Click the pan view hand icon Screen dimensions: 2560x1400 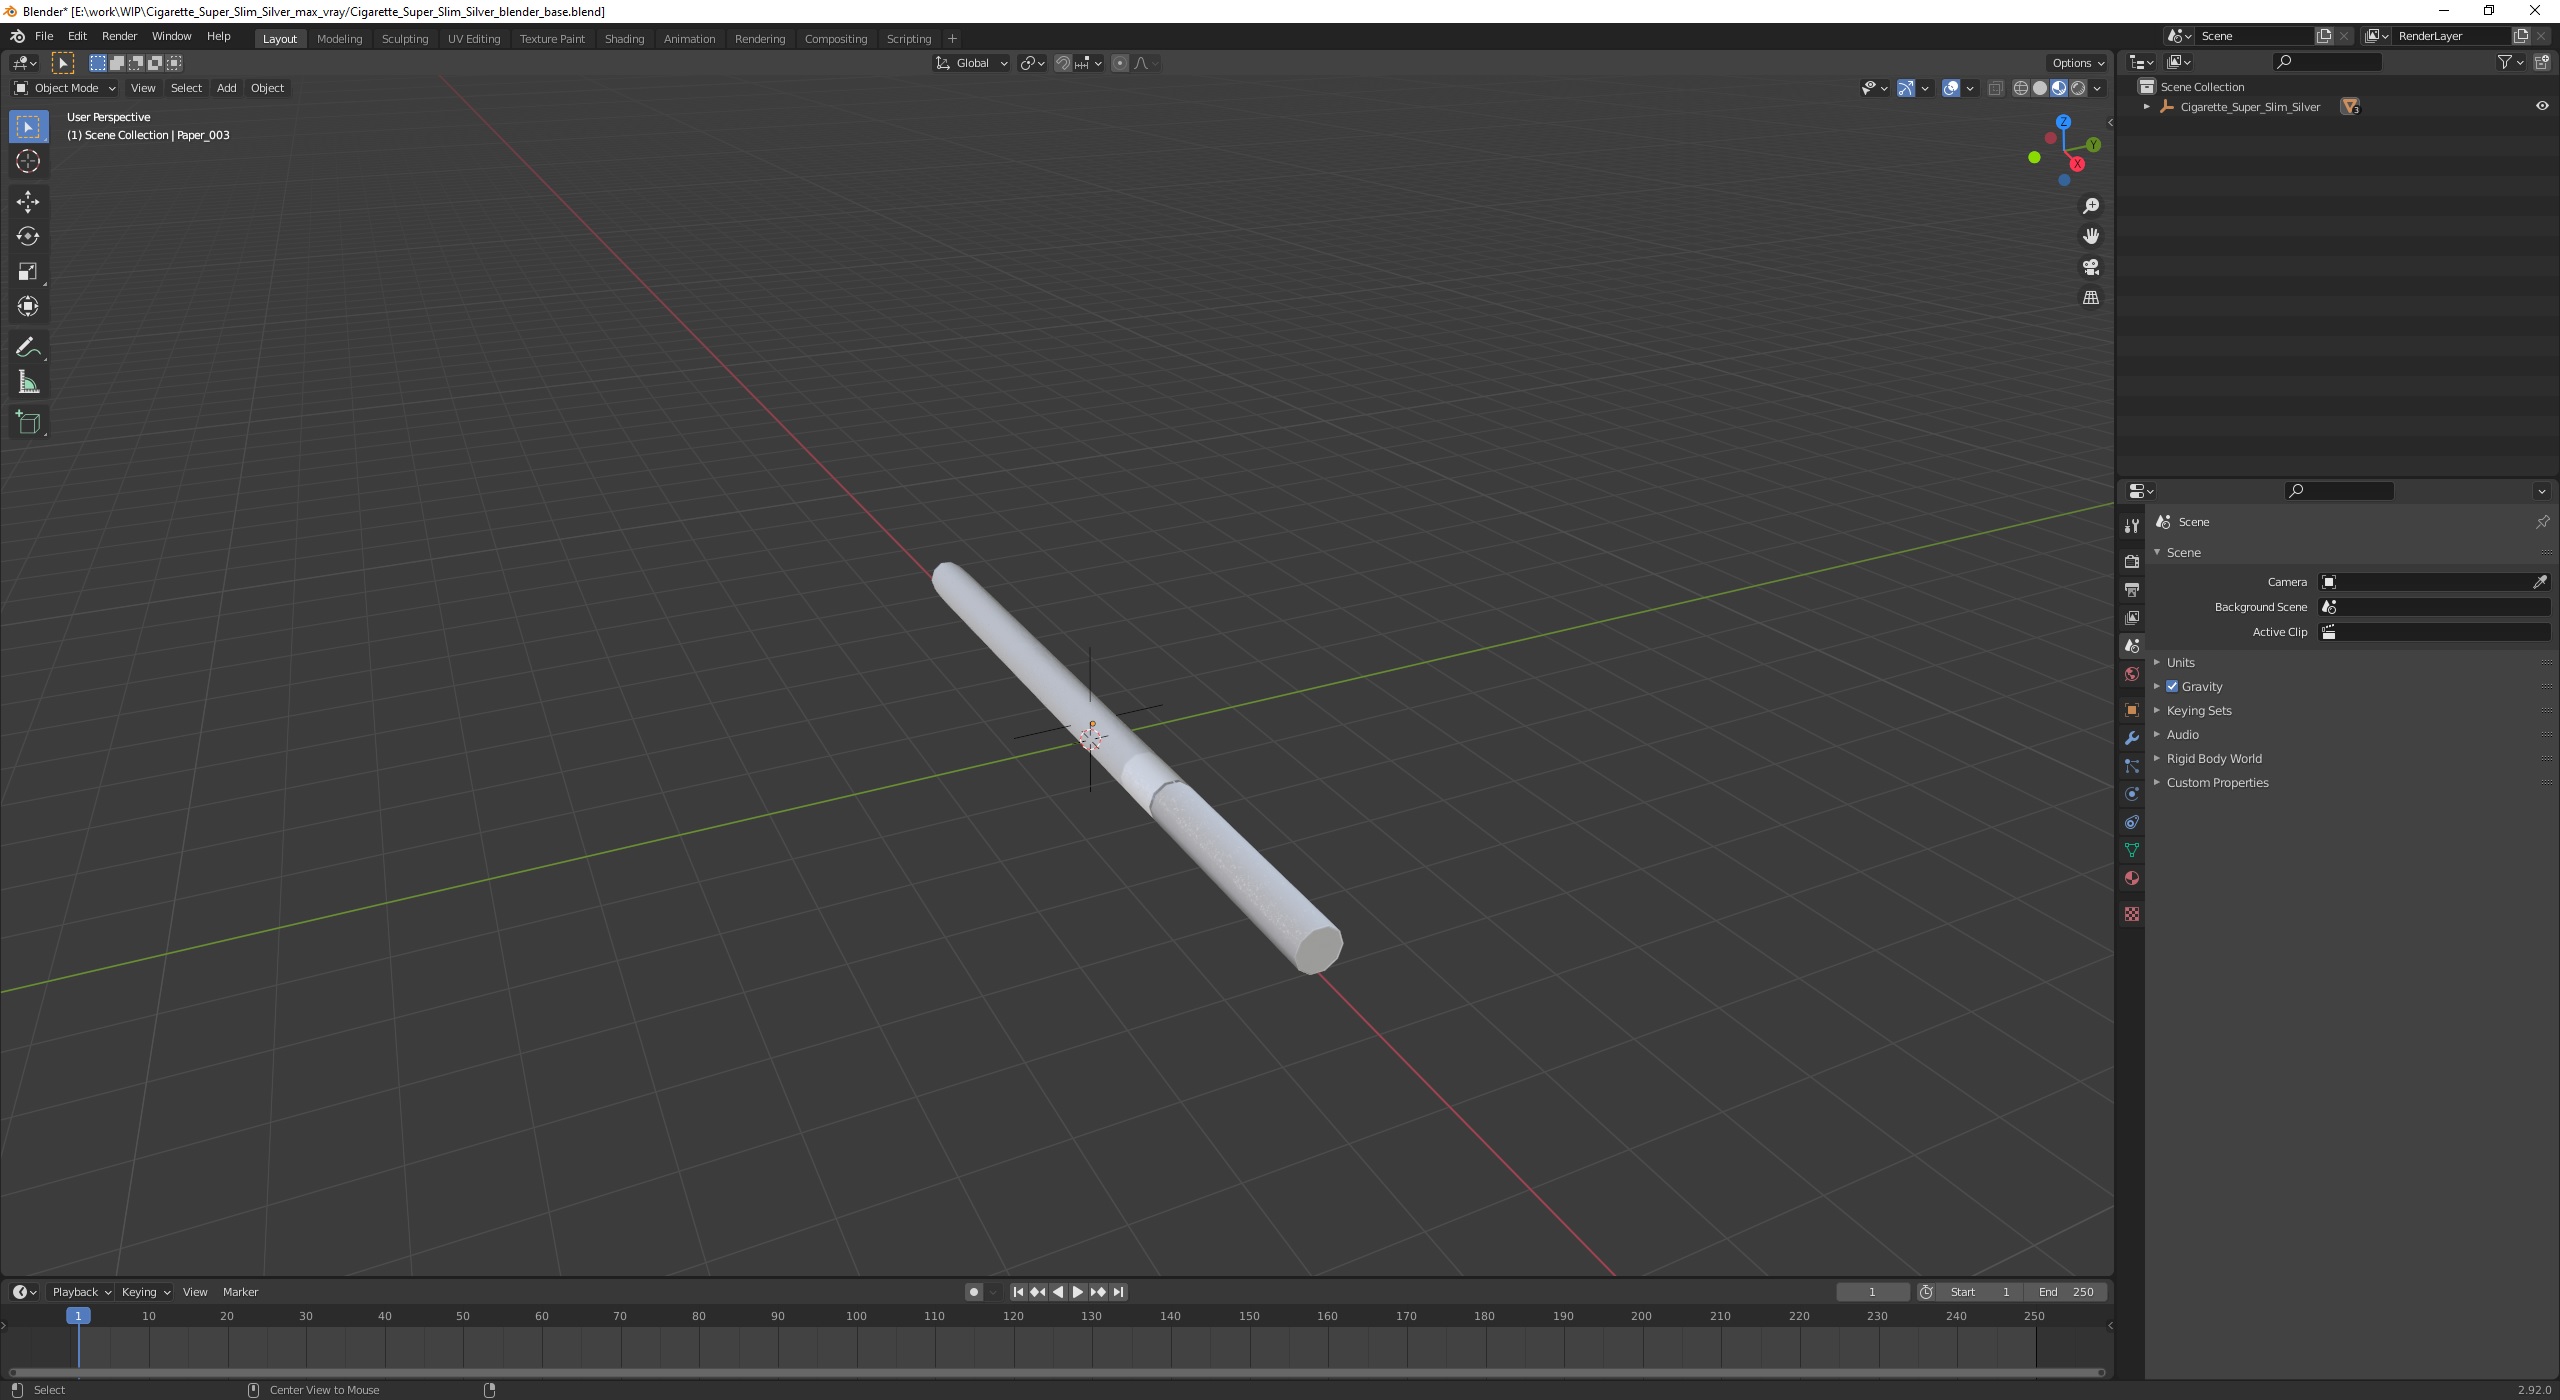[x=2091, y=236]
